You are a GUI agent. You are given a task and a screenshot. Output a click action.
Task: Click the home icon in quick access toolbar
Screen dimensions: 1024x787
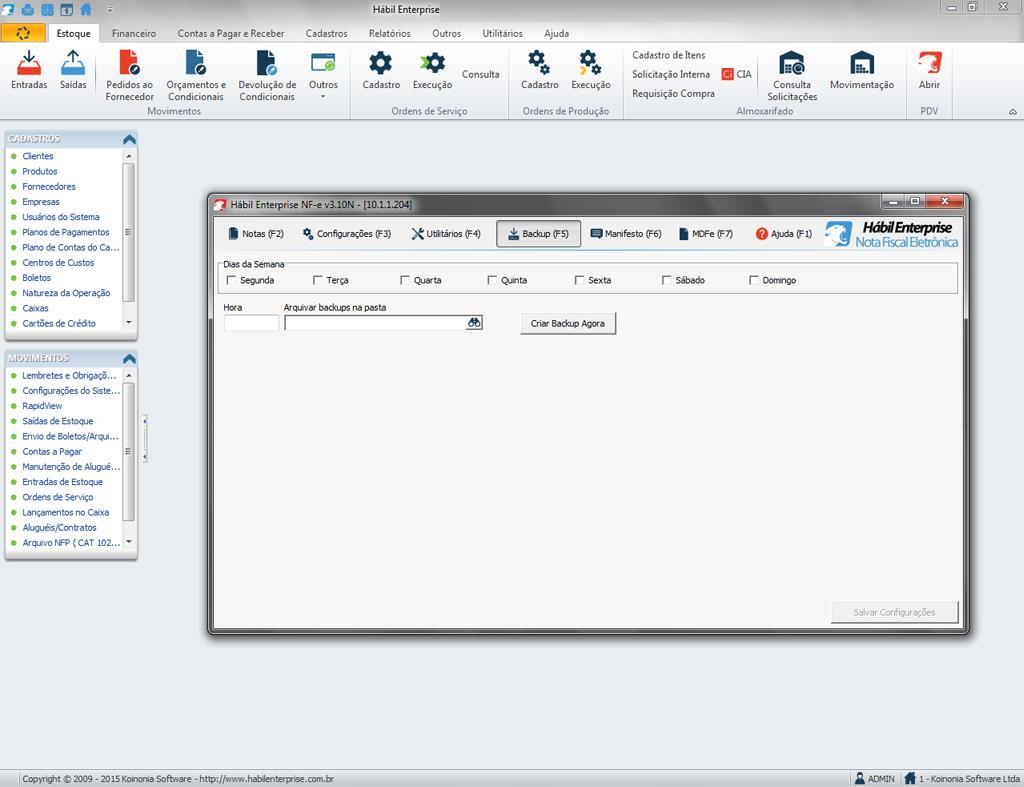(86, 9)
